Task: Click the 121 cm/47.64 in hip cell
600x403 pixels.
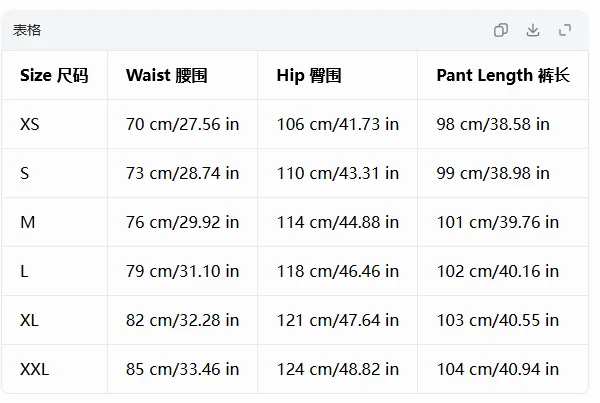Action: pyautogui.click(x=338, y=320)
